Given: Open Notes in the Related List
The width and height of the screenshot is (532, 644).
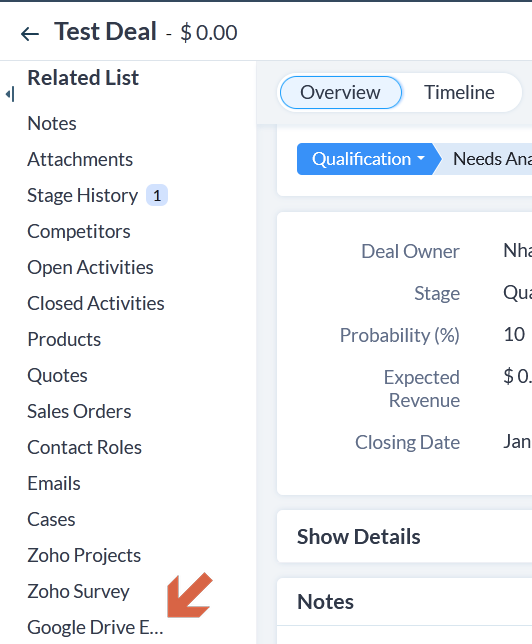Looking at the screenshot, I should (x=52, y=123).
